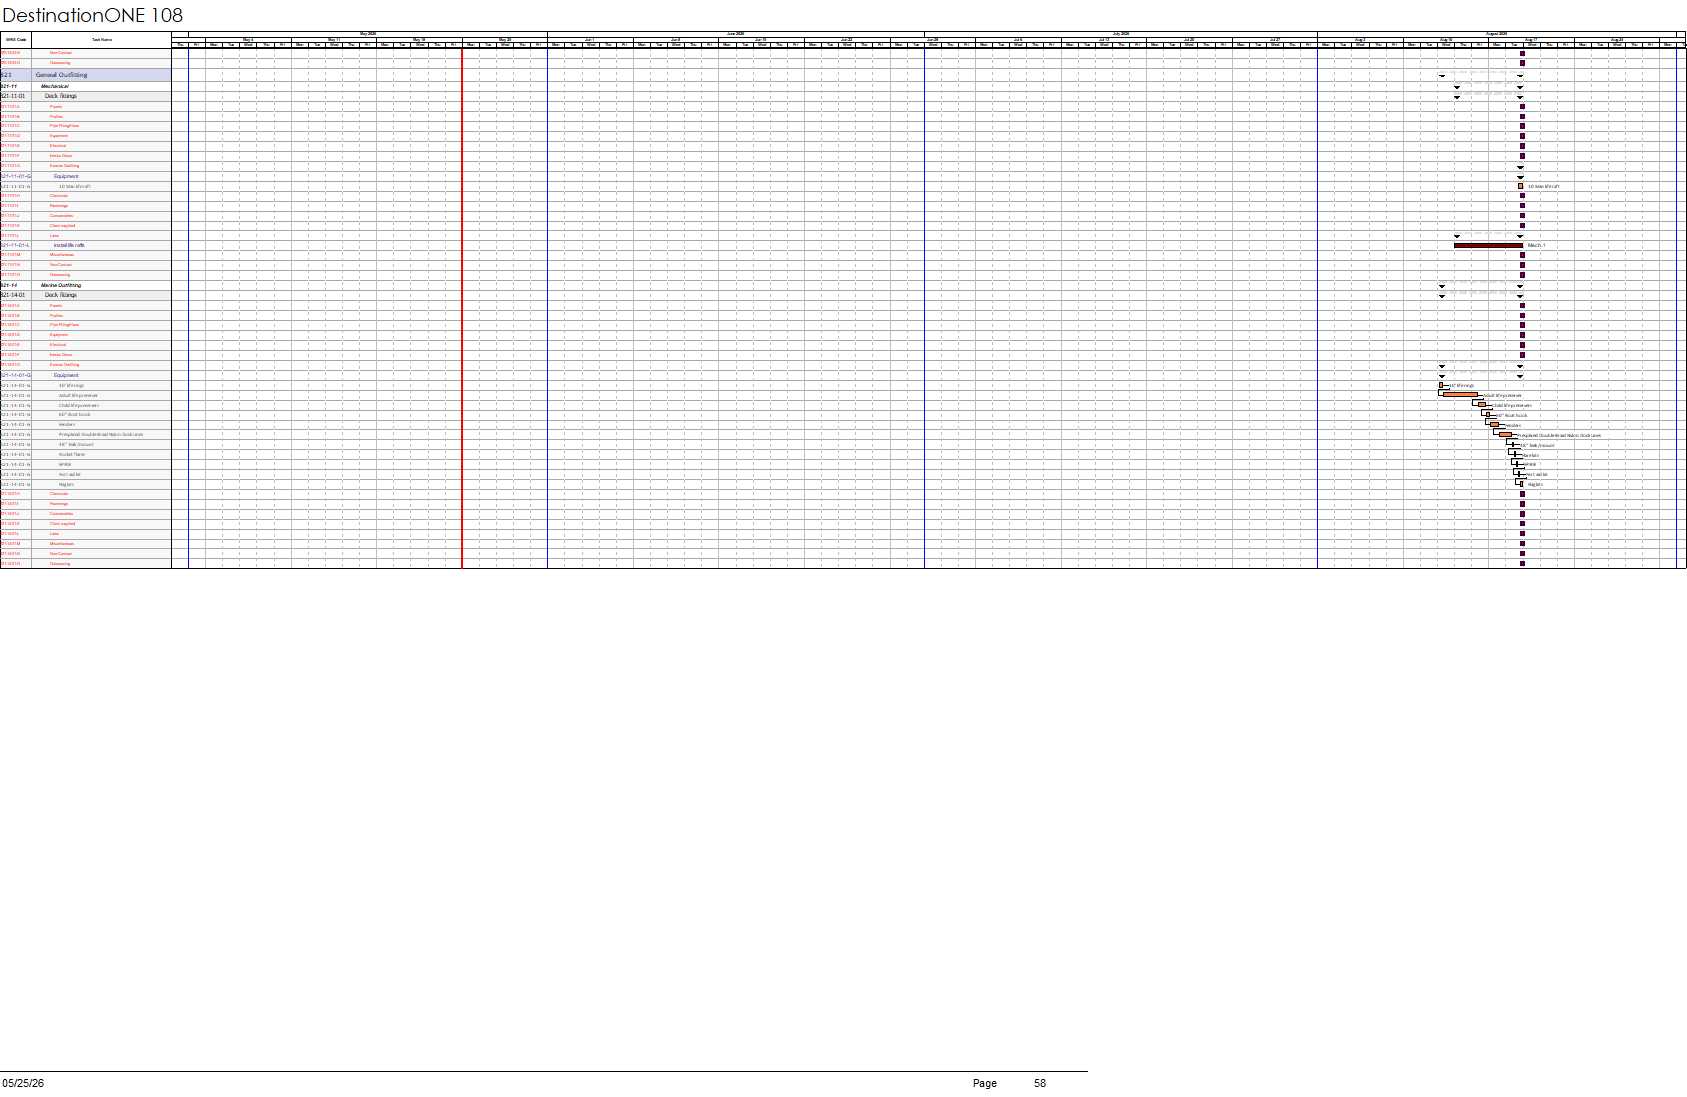Click the June 2026 month header
The height and width of the screenshot is (1097, 1687).
click(736, 34)
